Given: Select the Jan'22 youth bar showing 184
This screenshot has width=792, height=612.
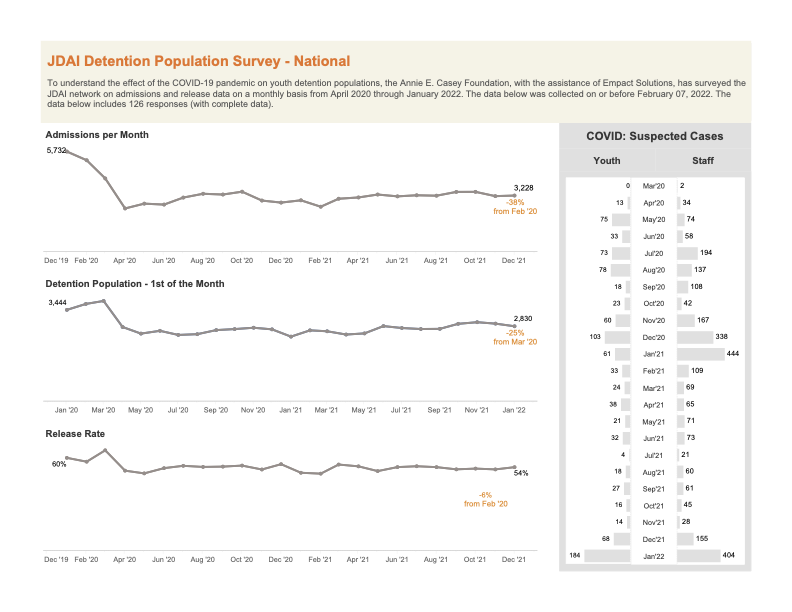Looking at the screenshot, I should (x=607, y=555).
